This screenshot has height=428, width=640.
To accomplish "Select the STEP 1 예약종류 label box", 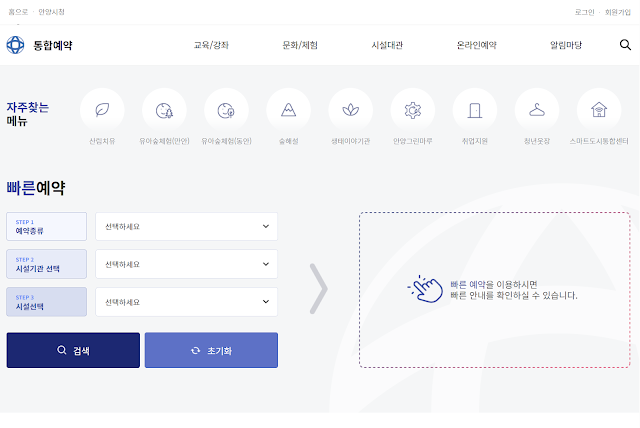I will tap(47, 226).
